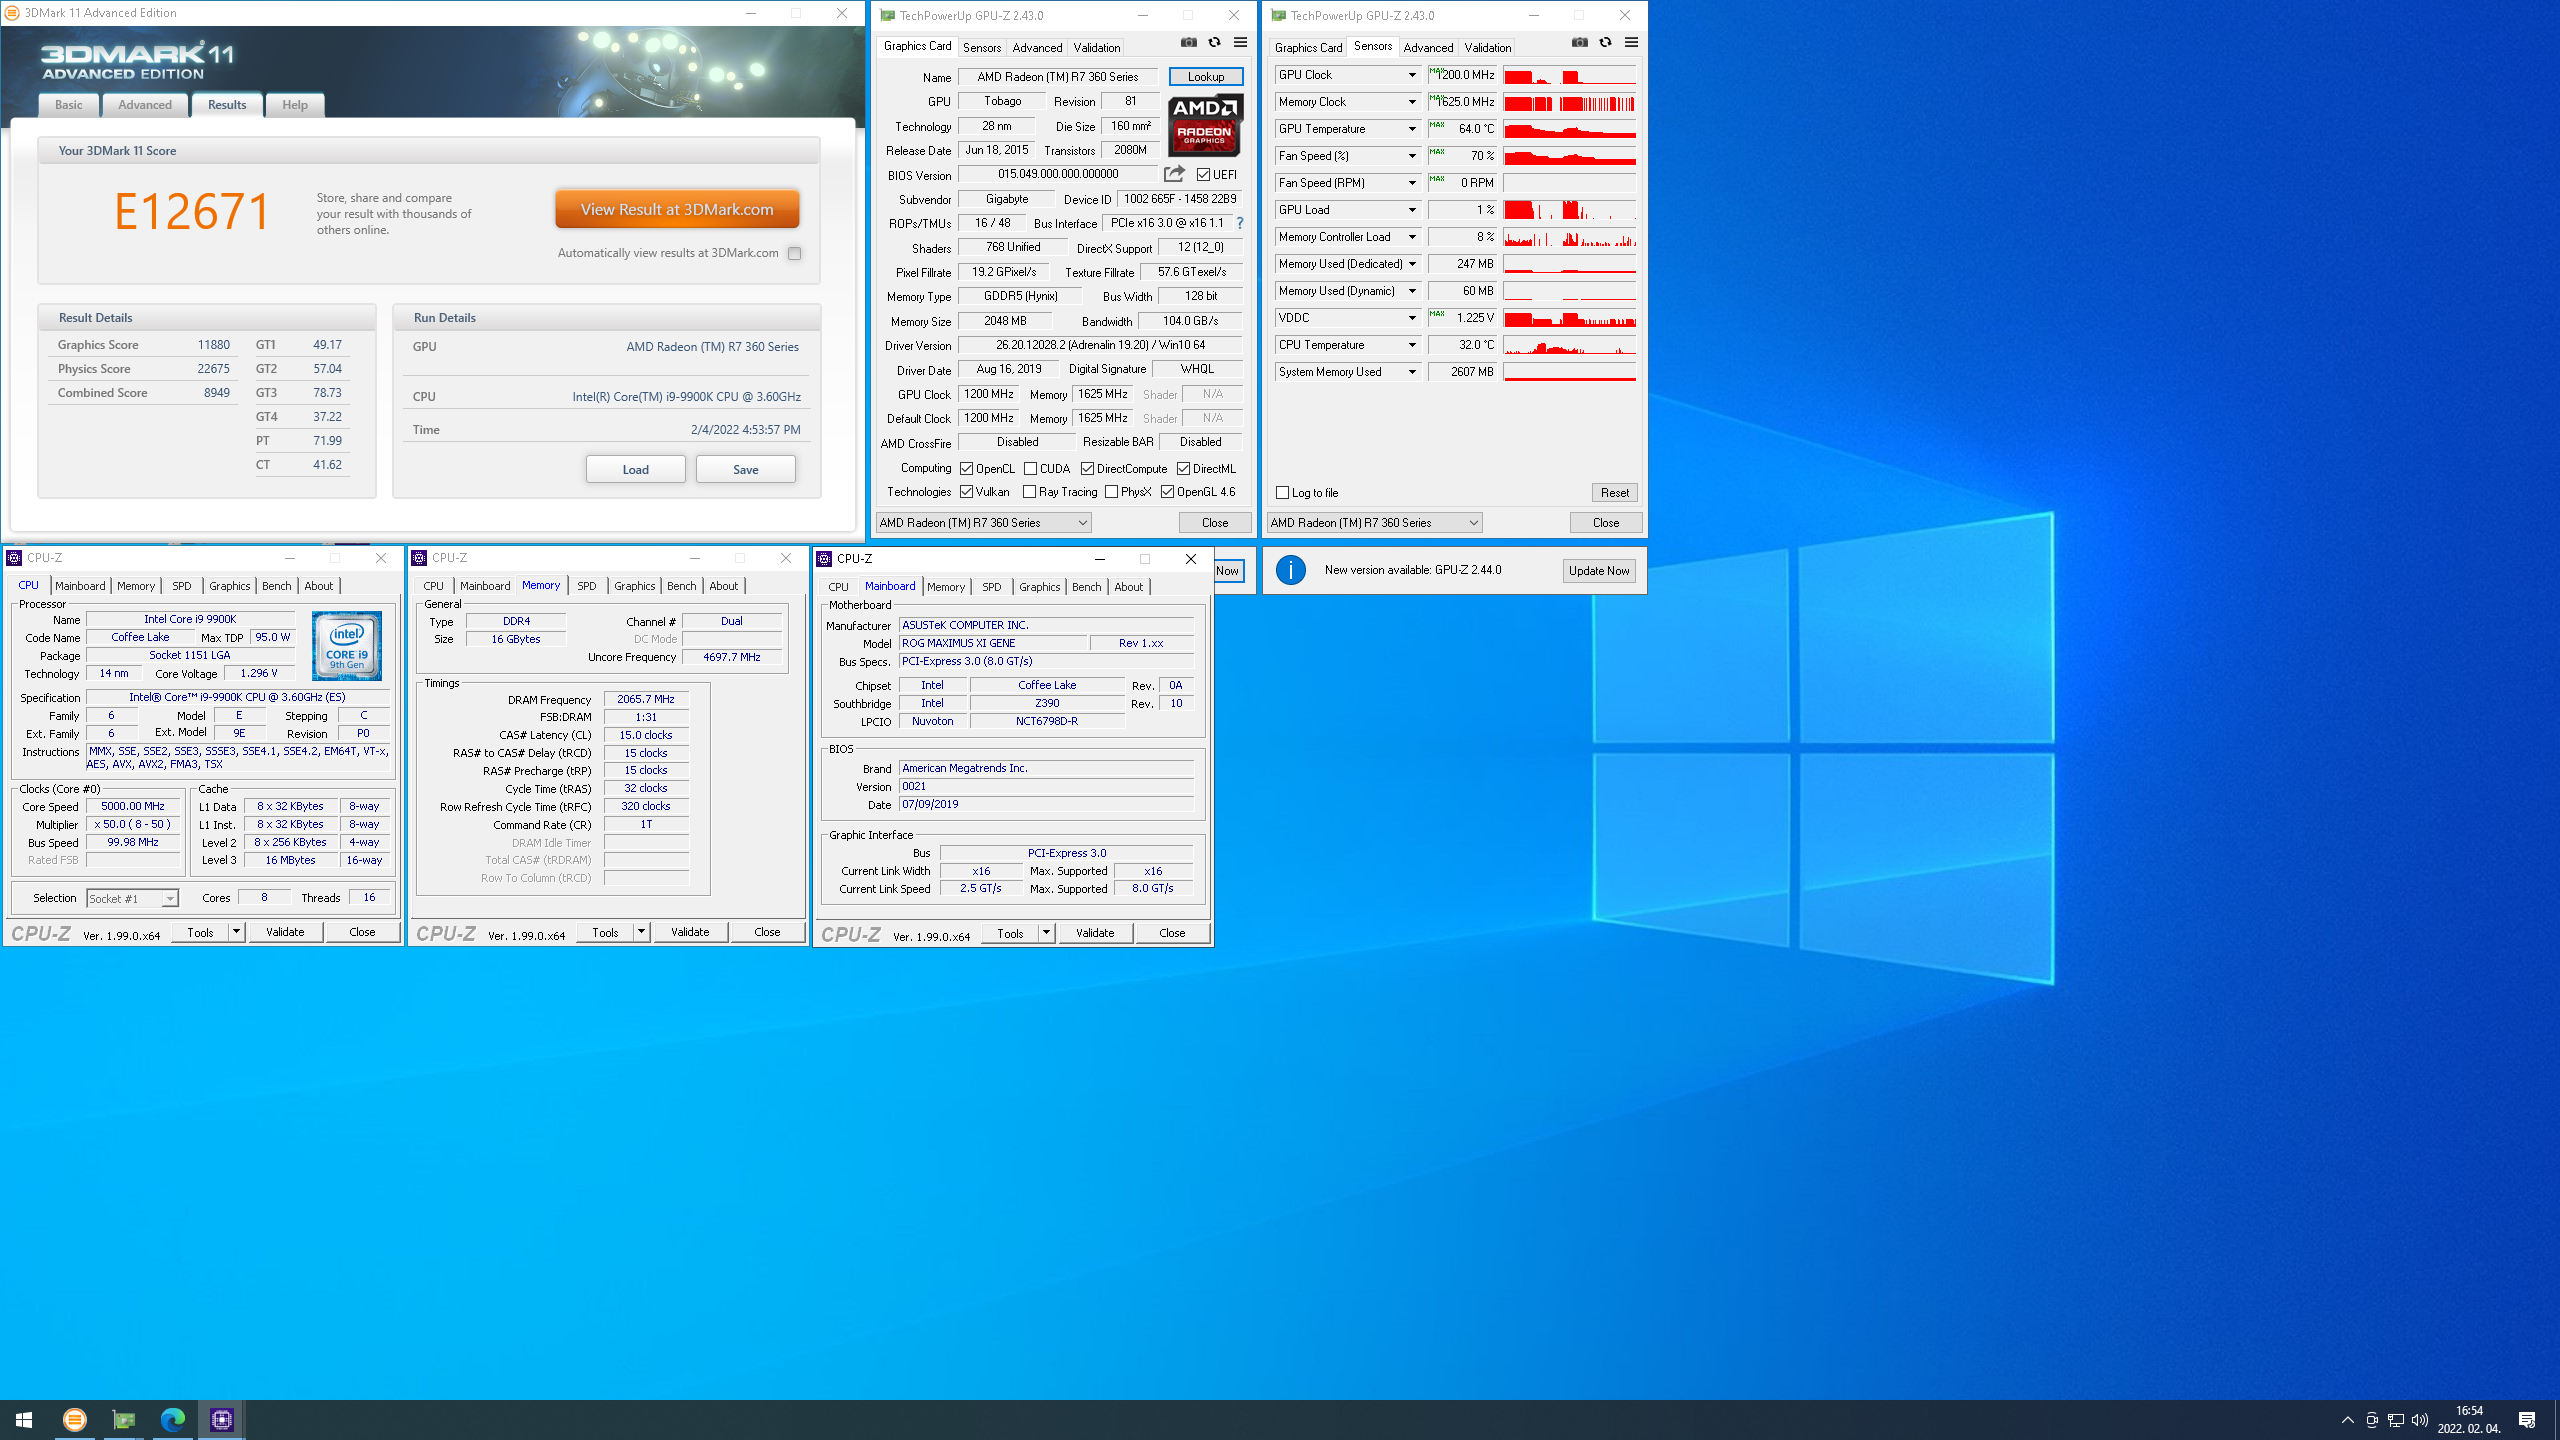
Task: Toggle PhysX checkbox
Action: point(1112,491)
